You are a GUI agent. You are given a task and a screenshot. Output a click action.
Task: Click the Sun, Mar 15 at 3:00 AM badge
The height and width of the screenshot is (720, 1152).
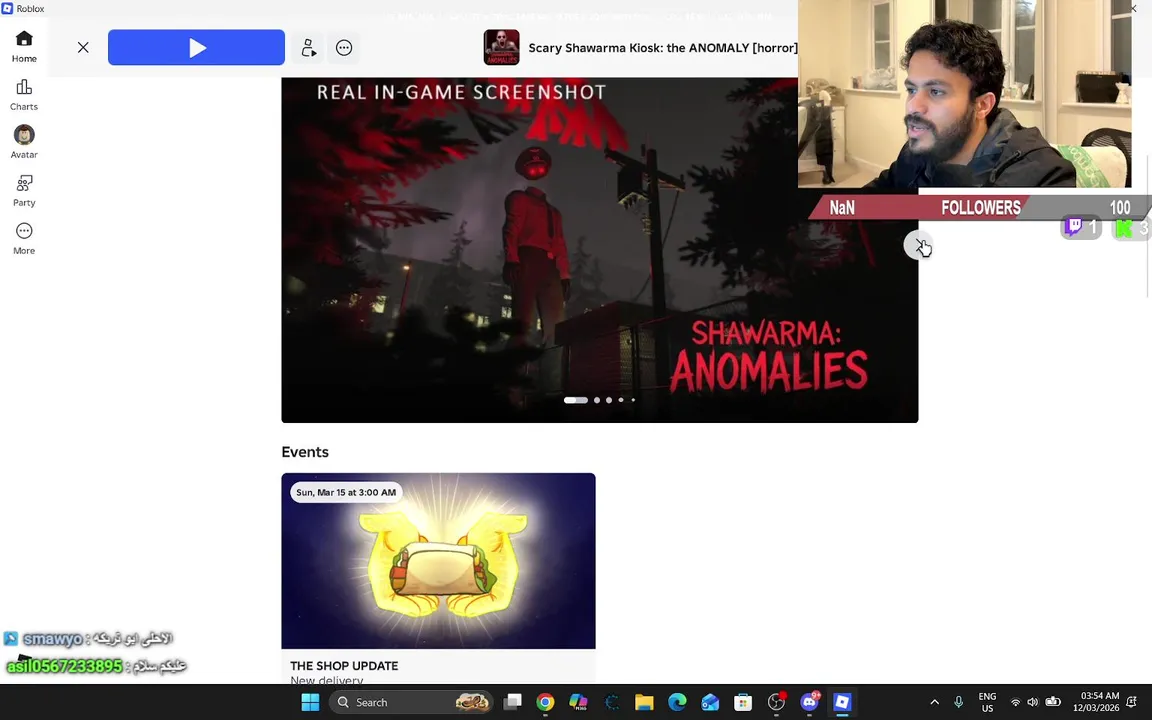click(346, 492)
